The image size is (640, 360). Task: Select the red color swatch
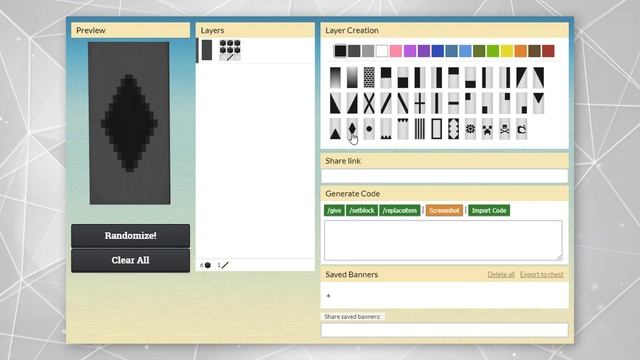pyautogui.click(x=548, y=51)
